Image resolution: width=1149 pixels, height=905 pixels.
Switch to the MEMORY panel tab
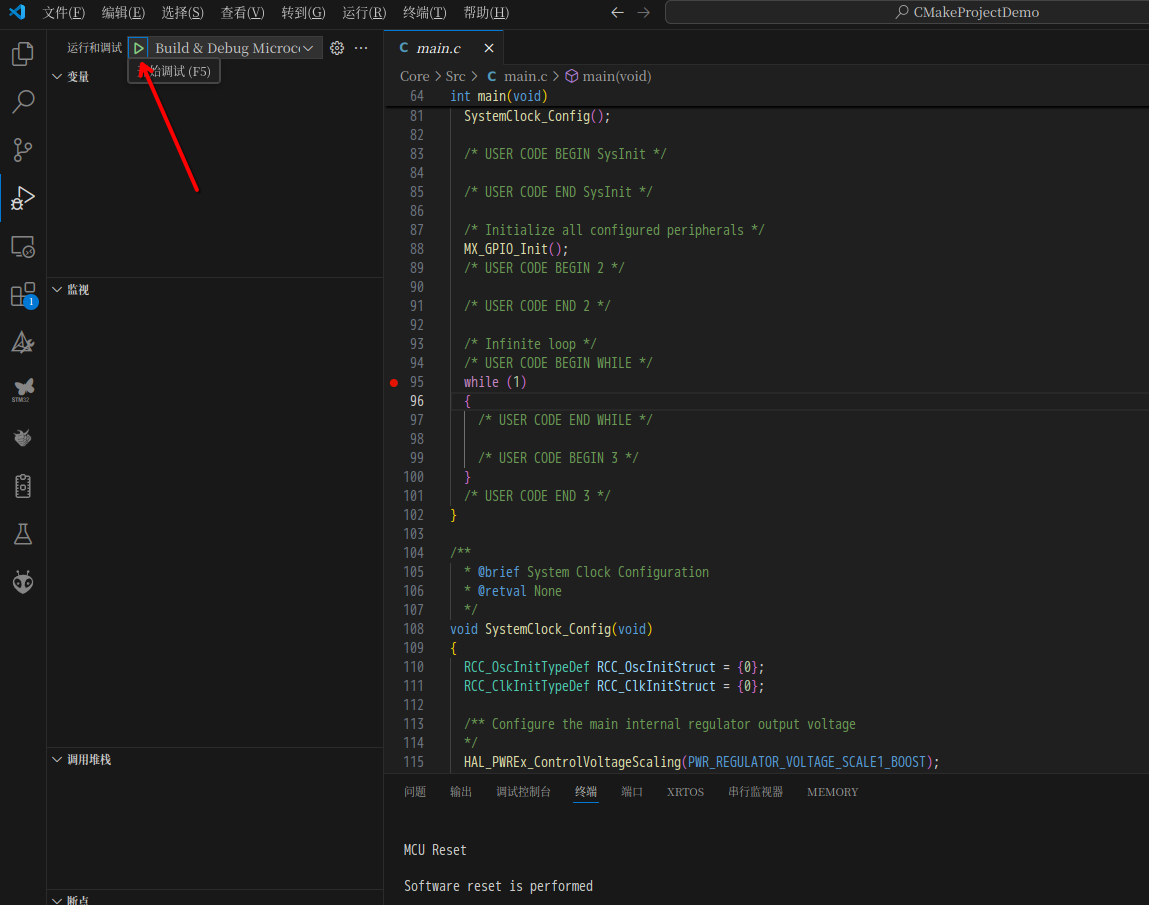click(832, 792)
